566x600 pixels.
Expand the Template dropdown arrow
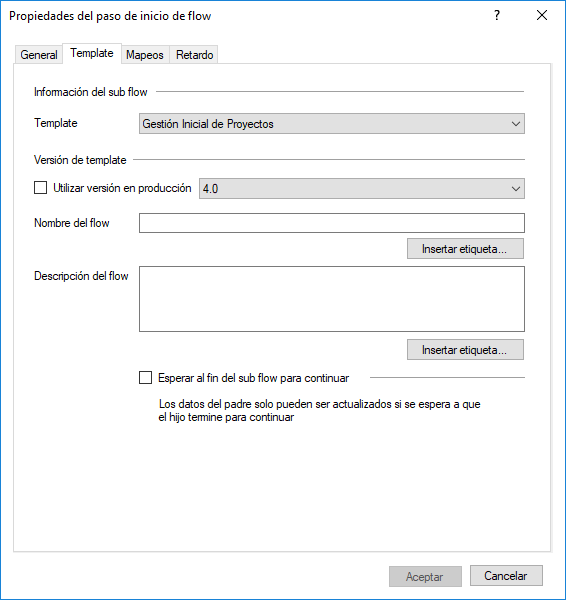[x=515, y=124]
